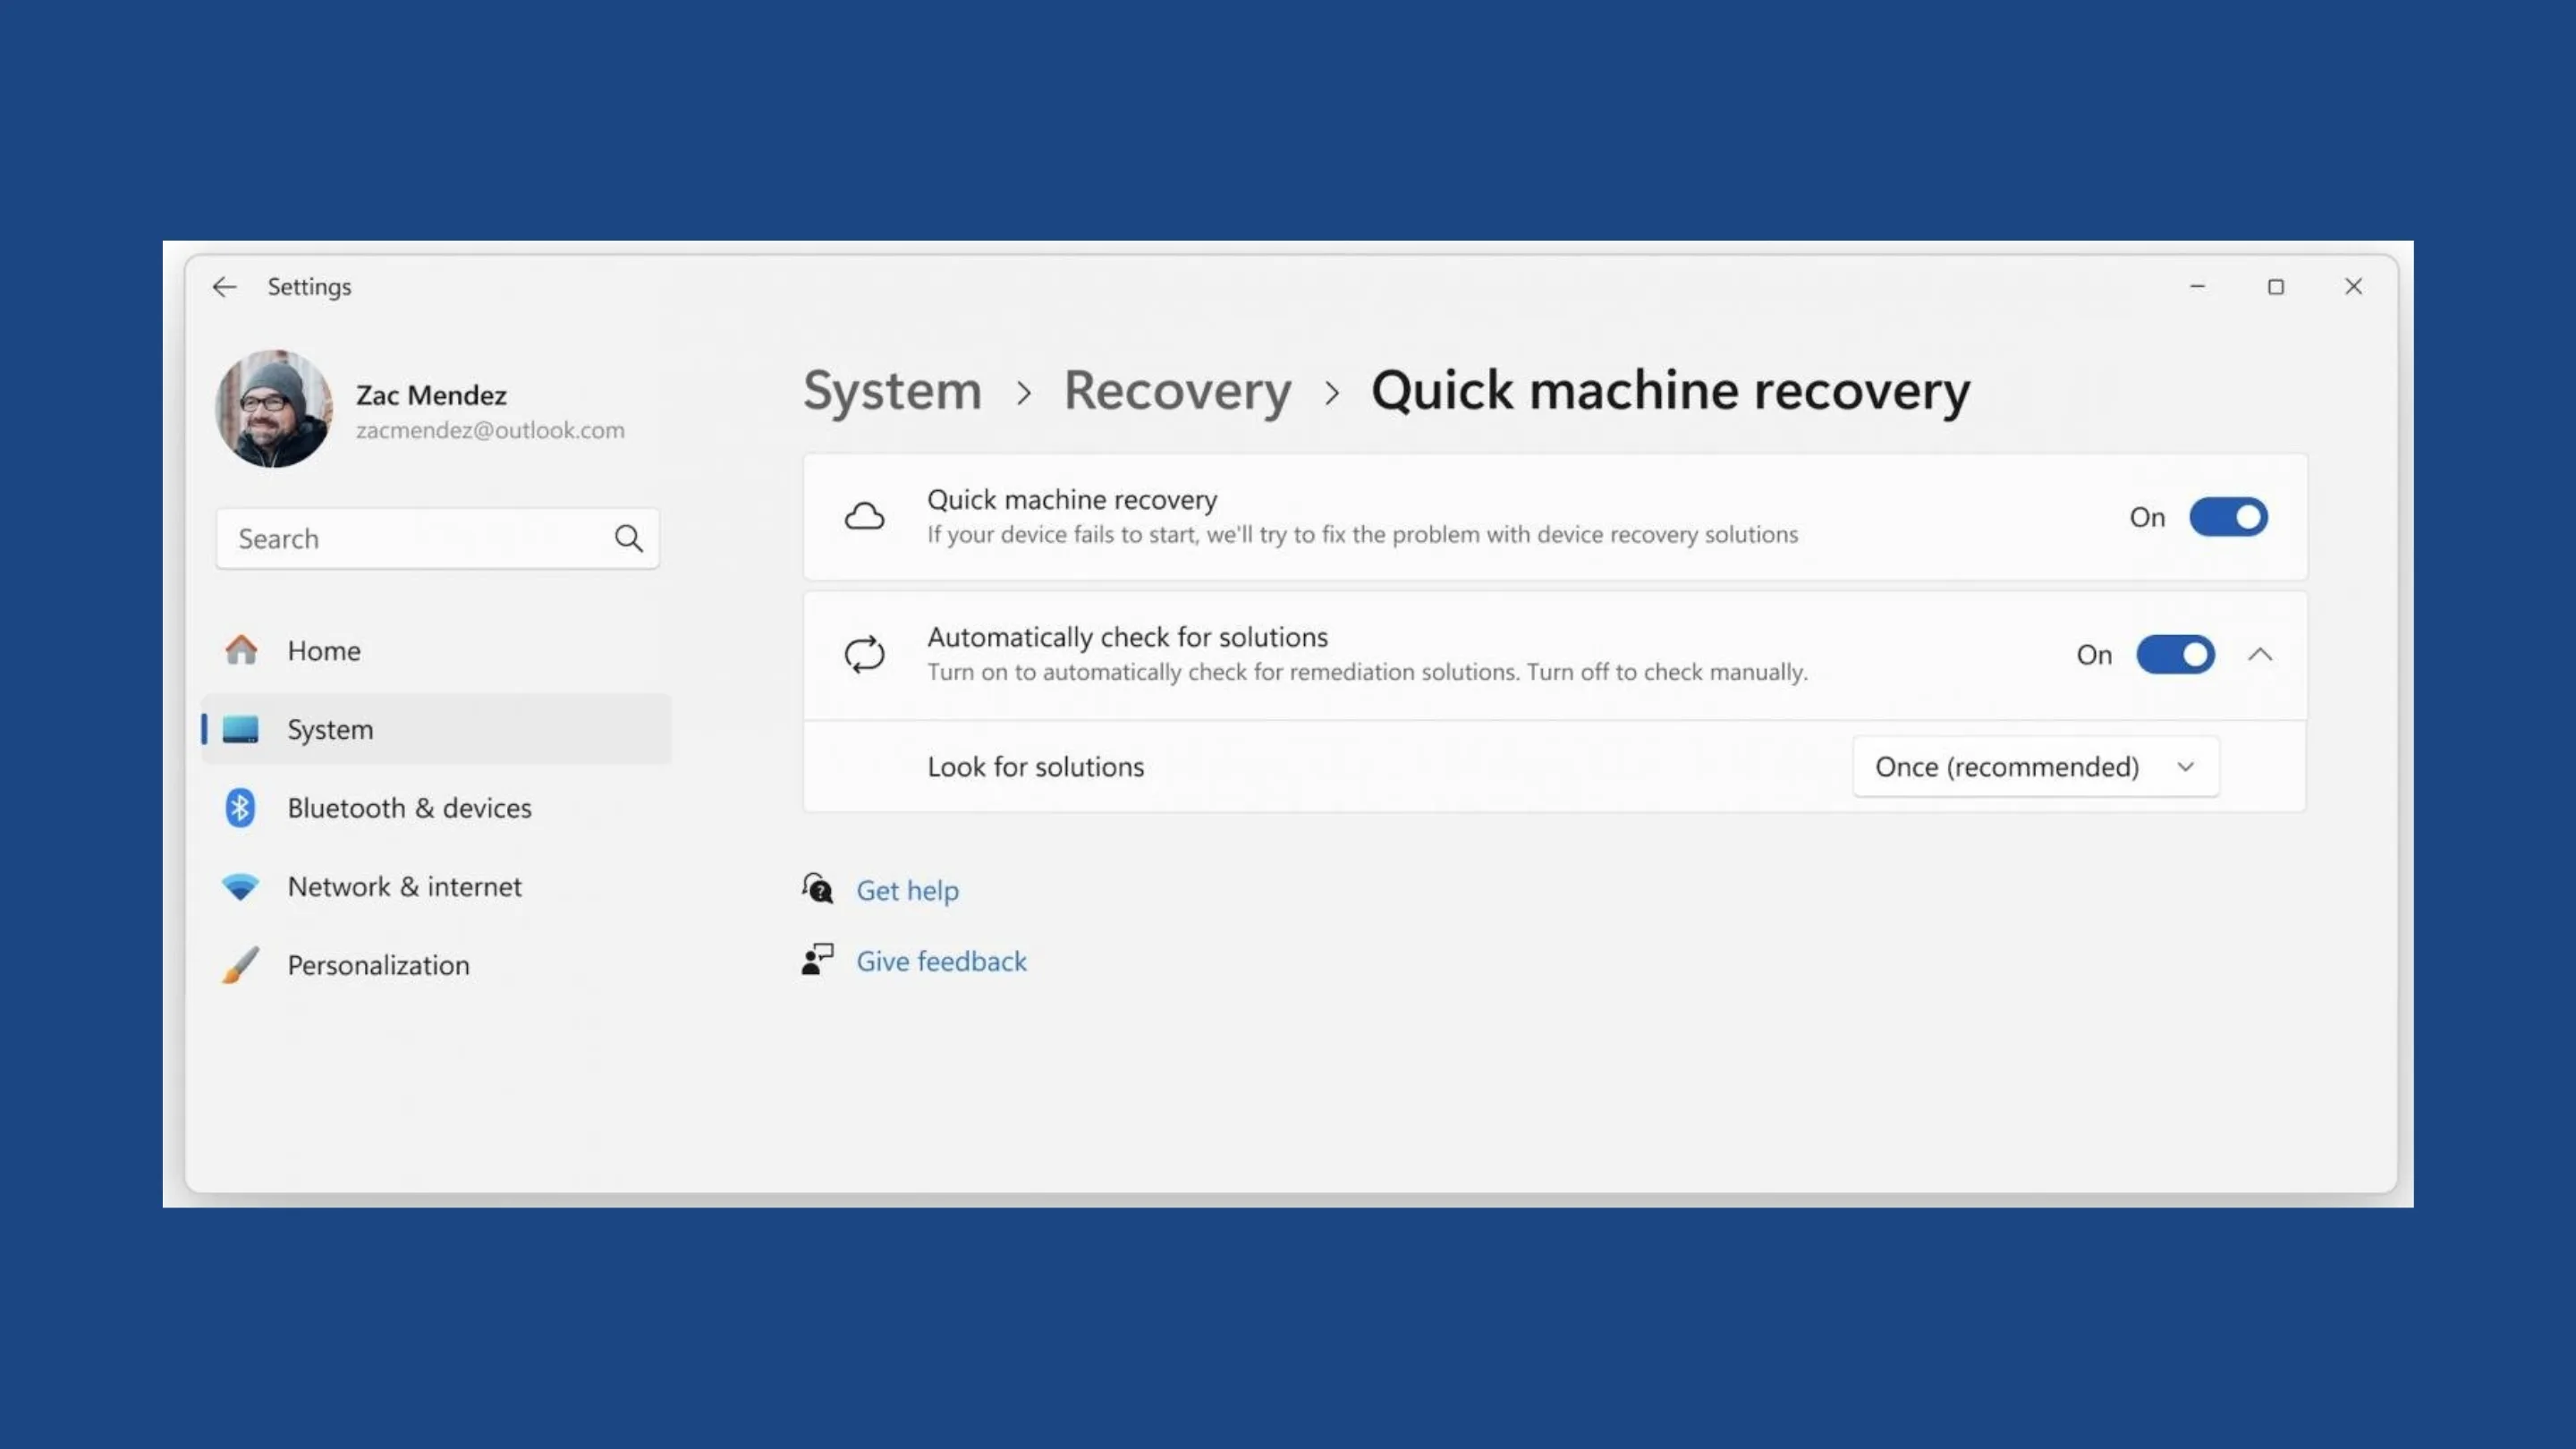The height and width of the screenshot is (1449, 2576).
Task: Open the Look for solutions dropdown
Action: 2035,766
